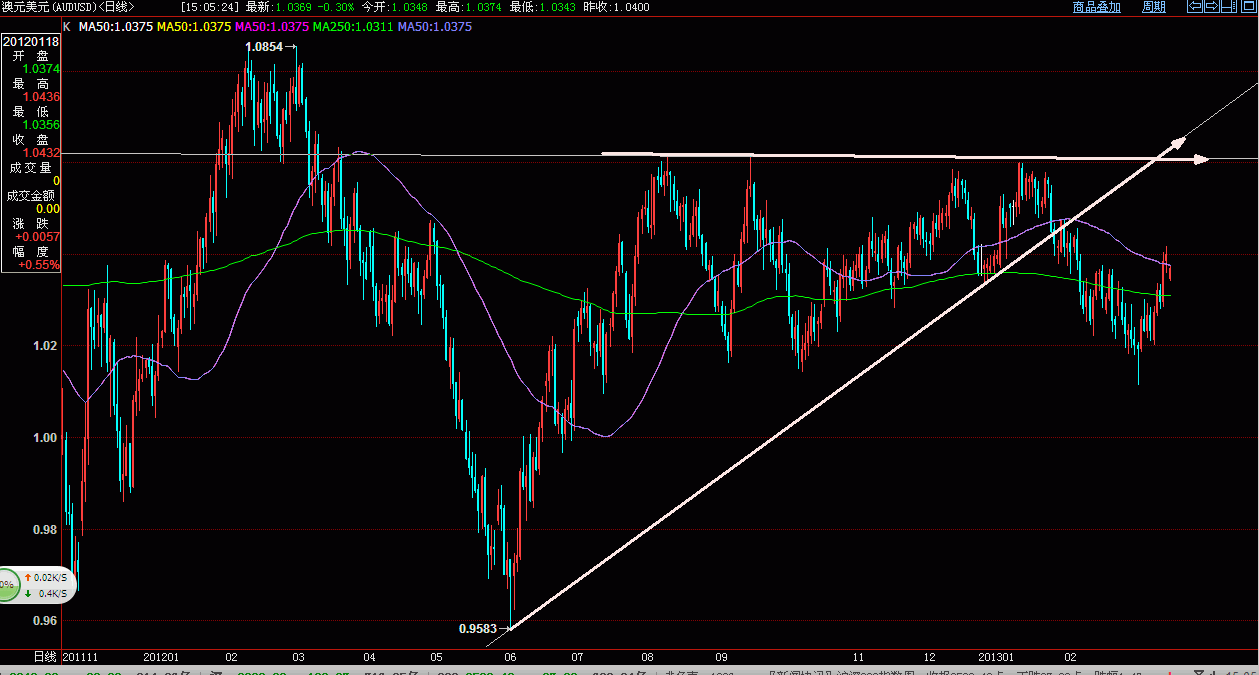Screen dimensions: 1259x675
Task: Click the back arrow icon at top right
Action: (1195, 6)
